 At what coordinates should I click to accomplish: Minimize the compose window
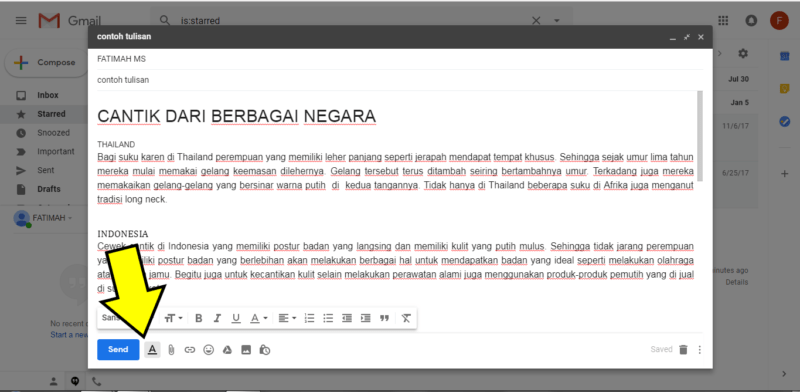pos(672,37)
